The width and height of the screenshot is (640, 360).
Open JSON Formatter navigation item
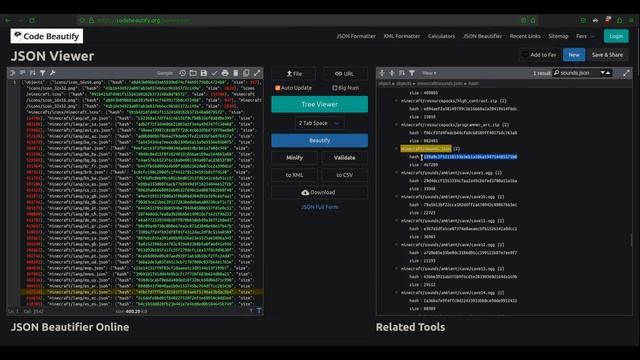pyautogui.click(x=356, y=36)
